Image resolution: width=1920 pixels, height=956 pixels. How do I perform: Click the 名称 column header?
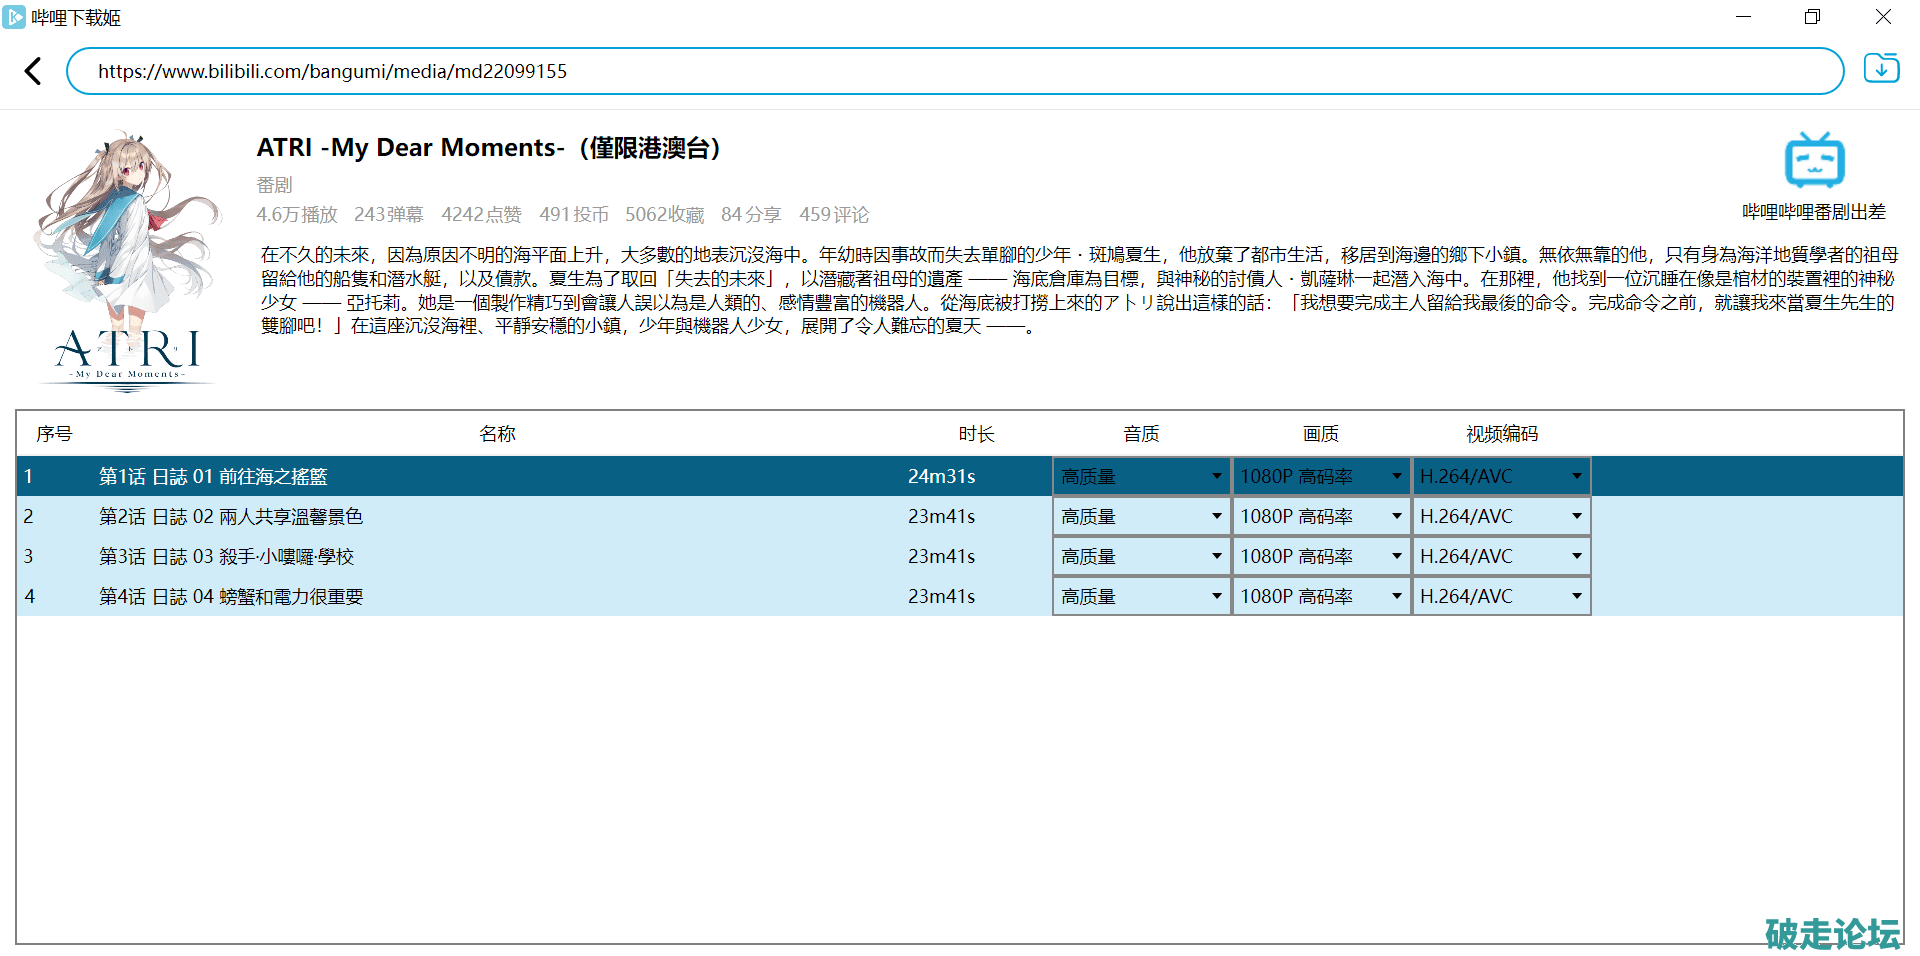click(497, 434)
